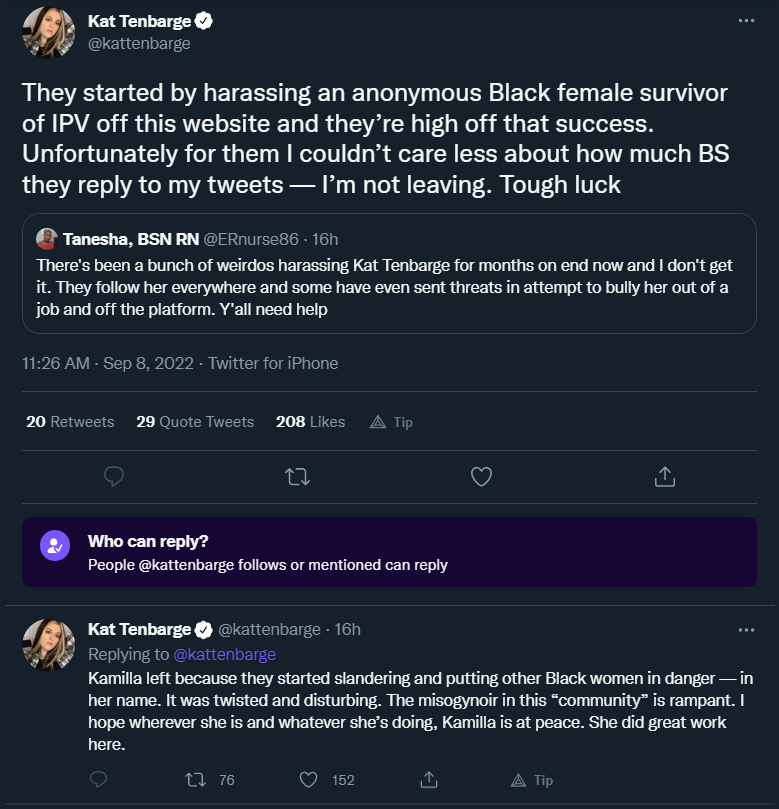View the 20 Retweets list
The width and height of the screenshot is (779, 809).
point(70,422)
